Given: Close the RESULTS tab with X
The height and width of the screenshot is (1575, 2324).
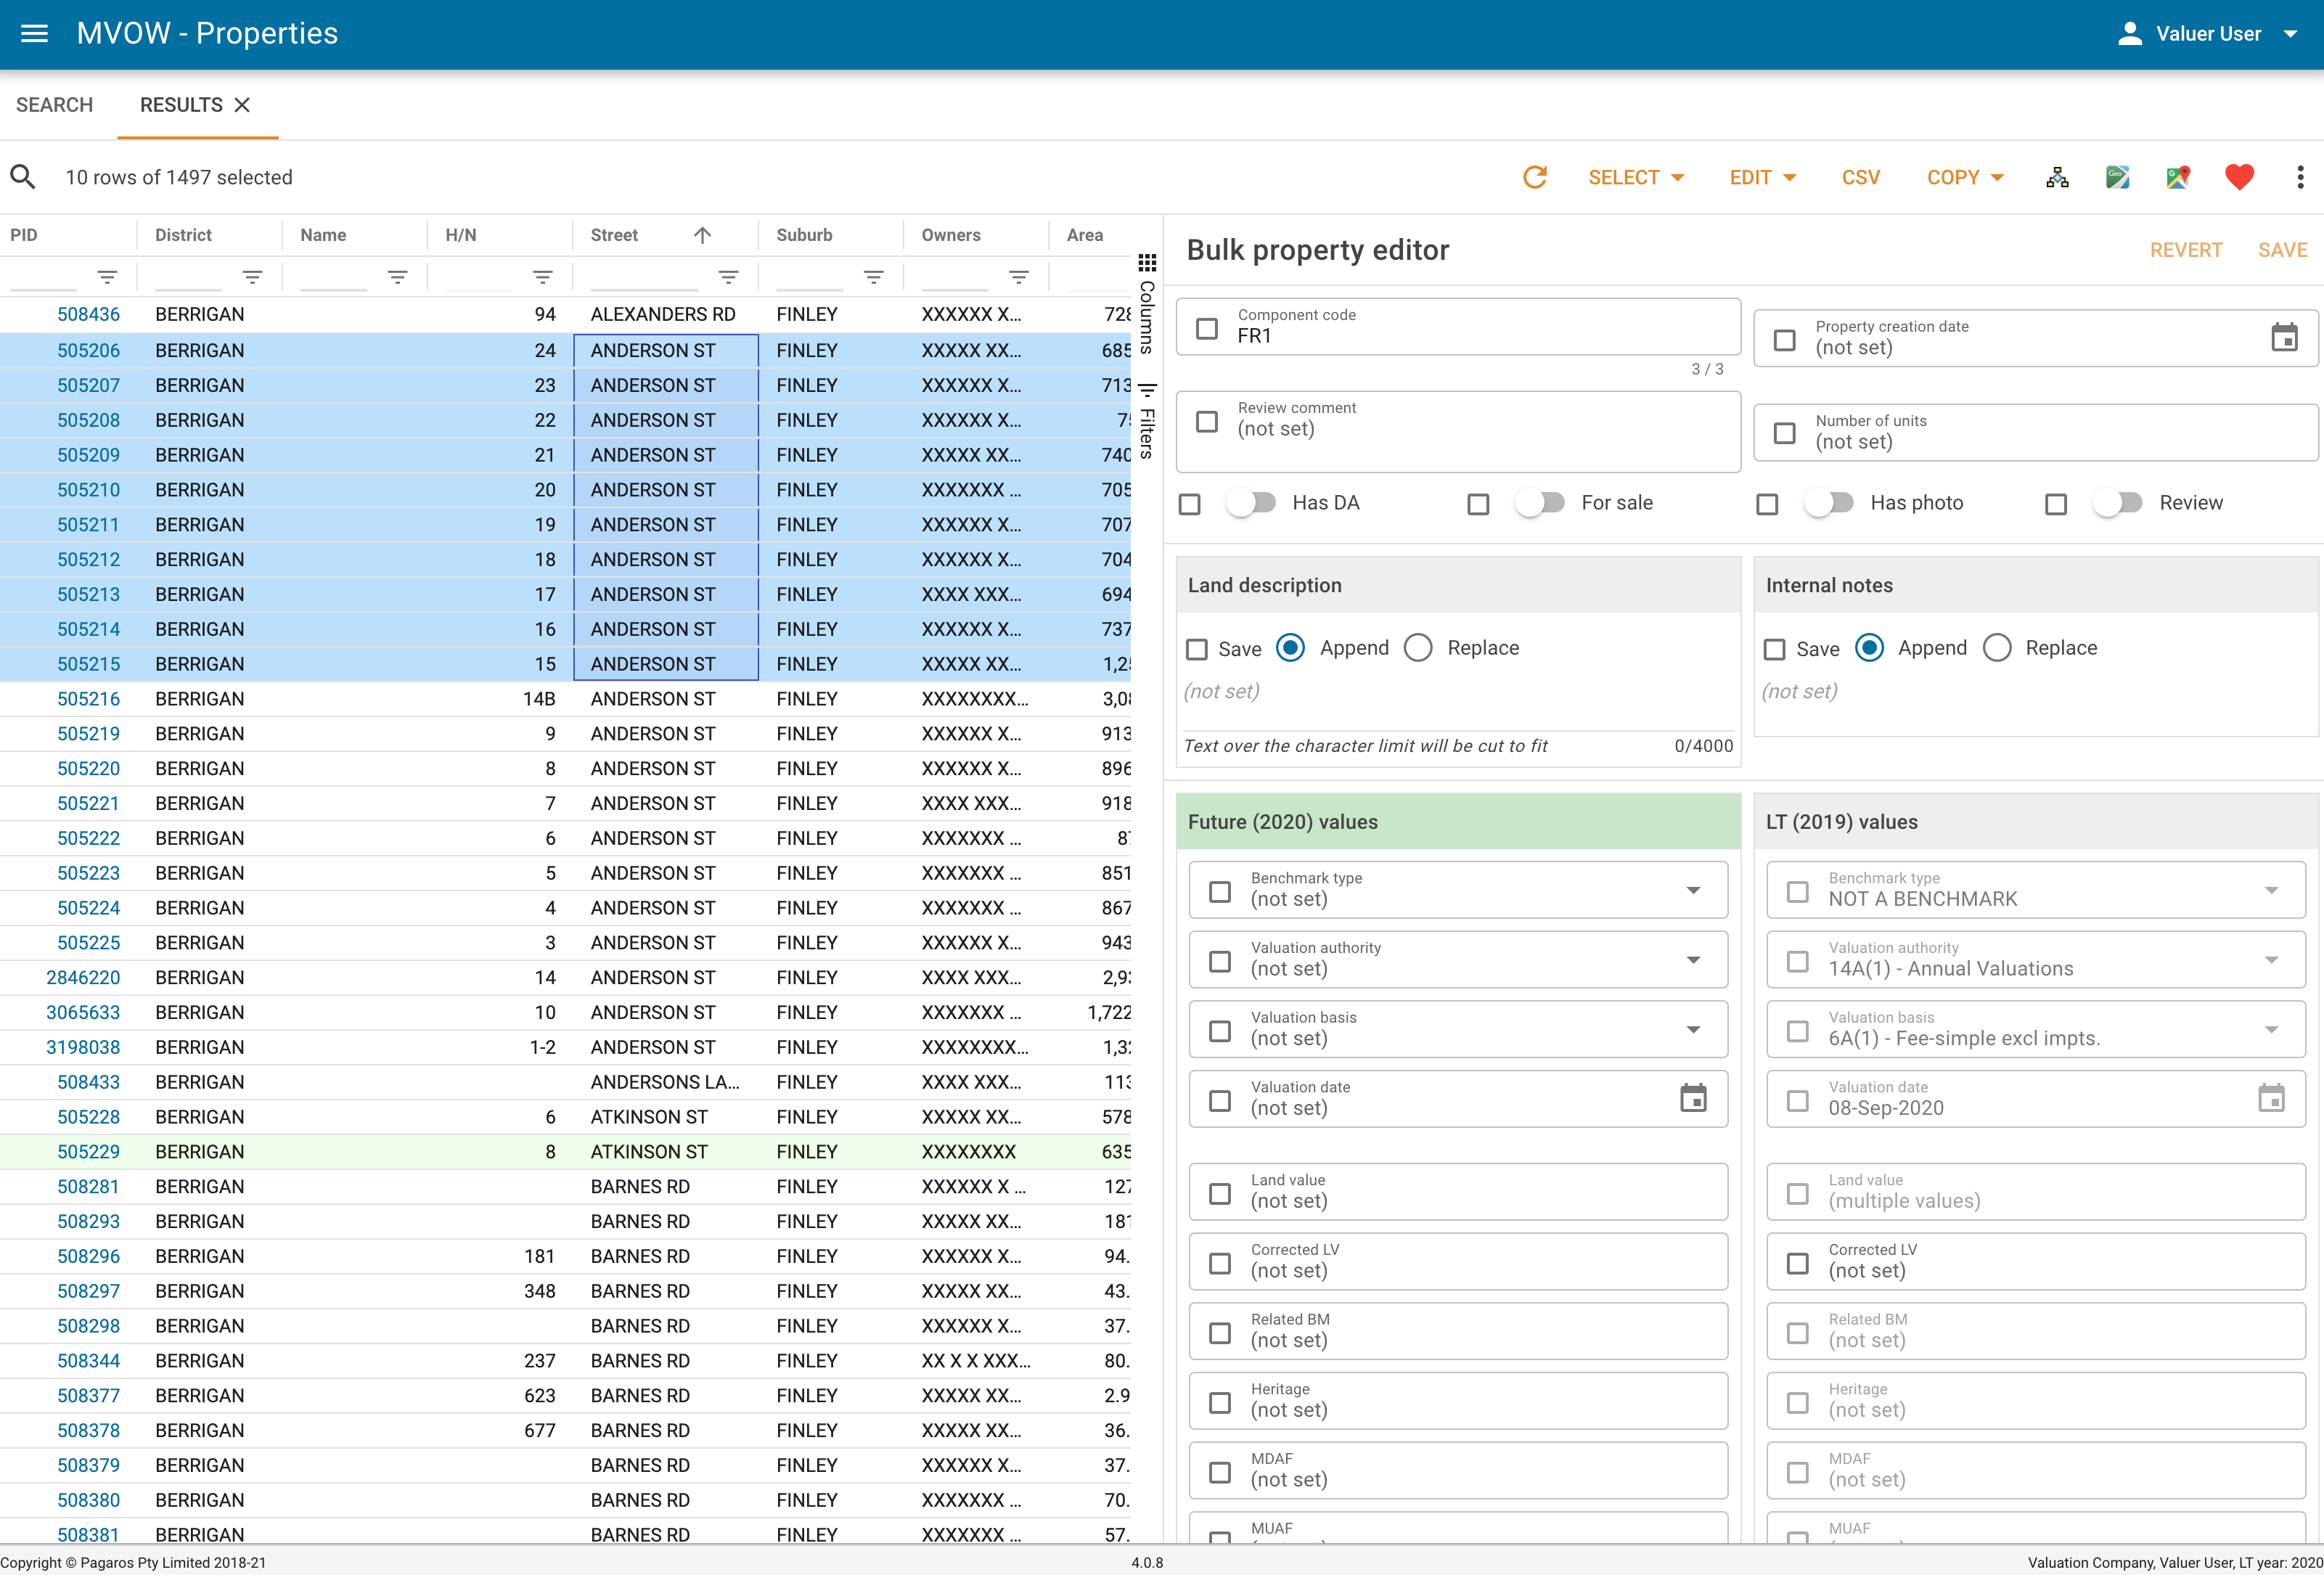Looking at the screenshot, I should point(242,105).
